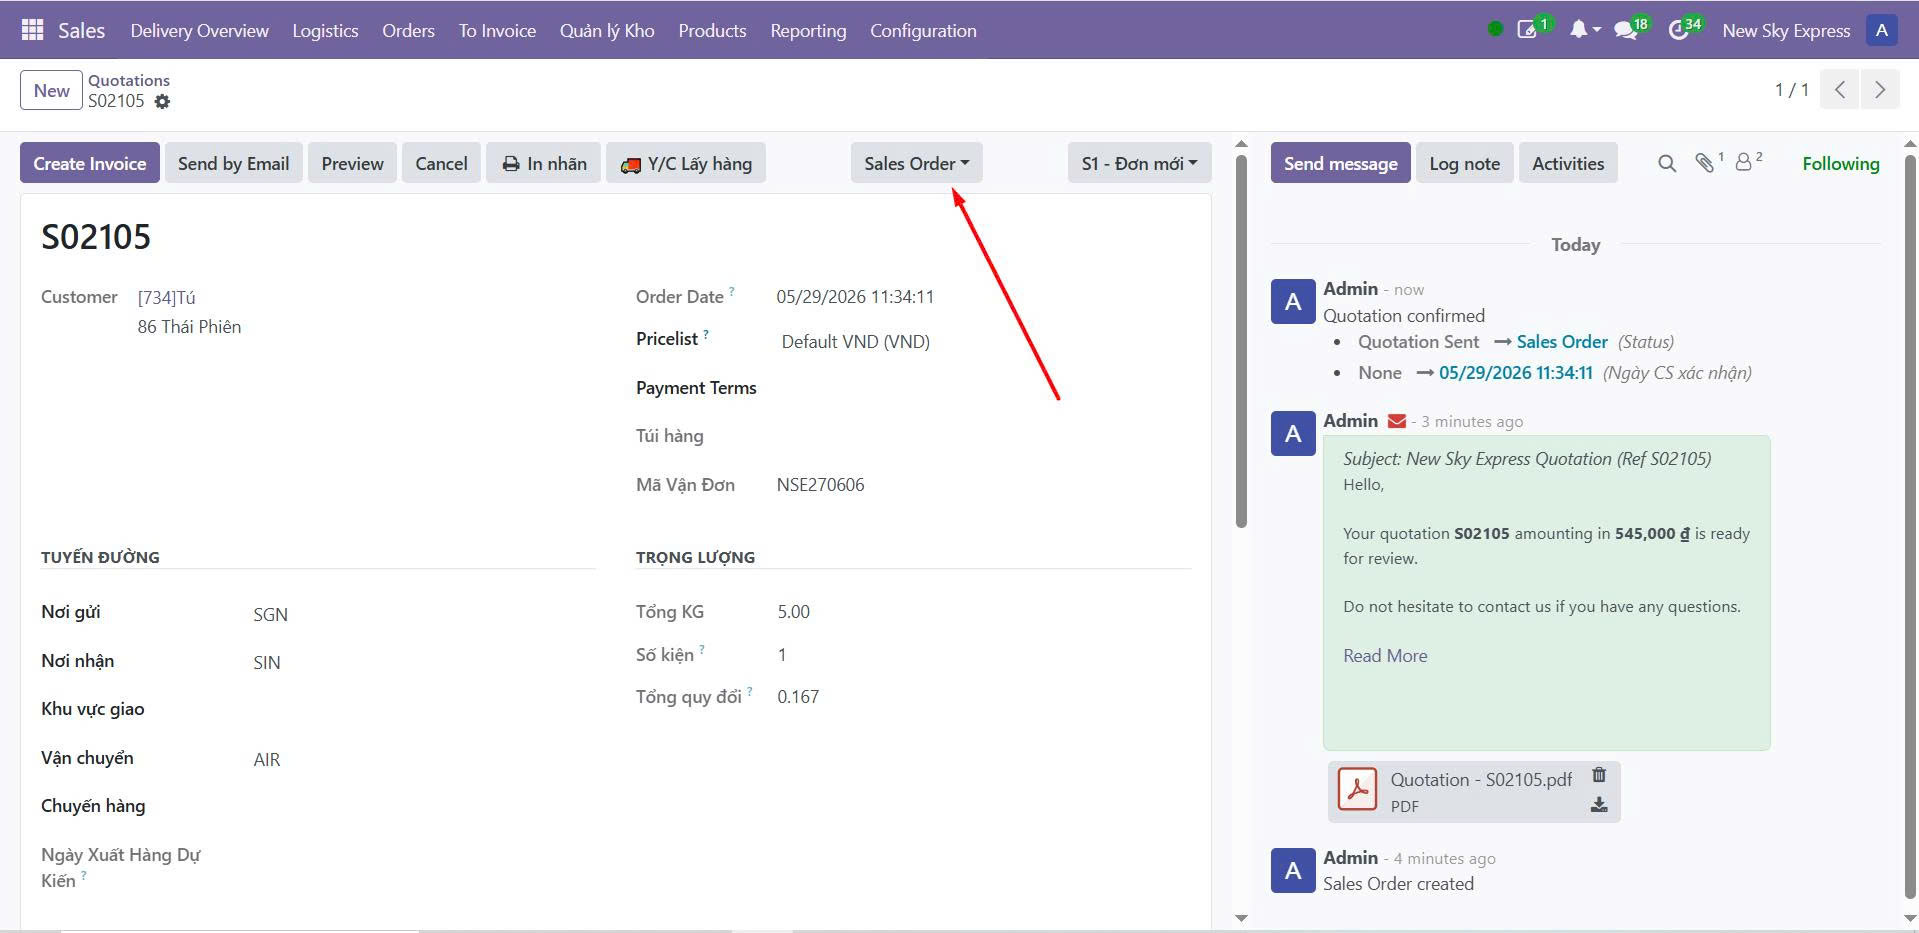Click Admin avatar on Sales Order created message

coord(1292,871)
